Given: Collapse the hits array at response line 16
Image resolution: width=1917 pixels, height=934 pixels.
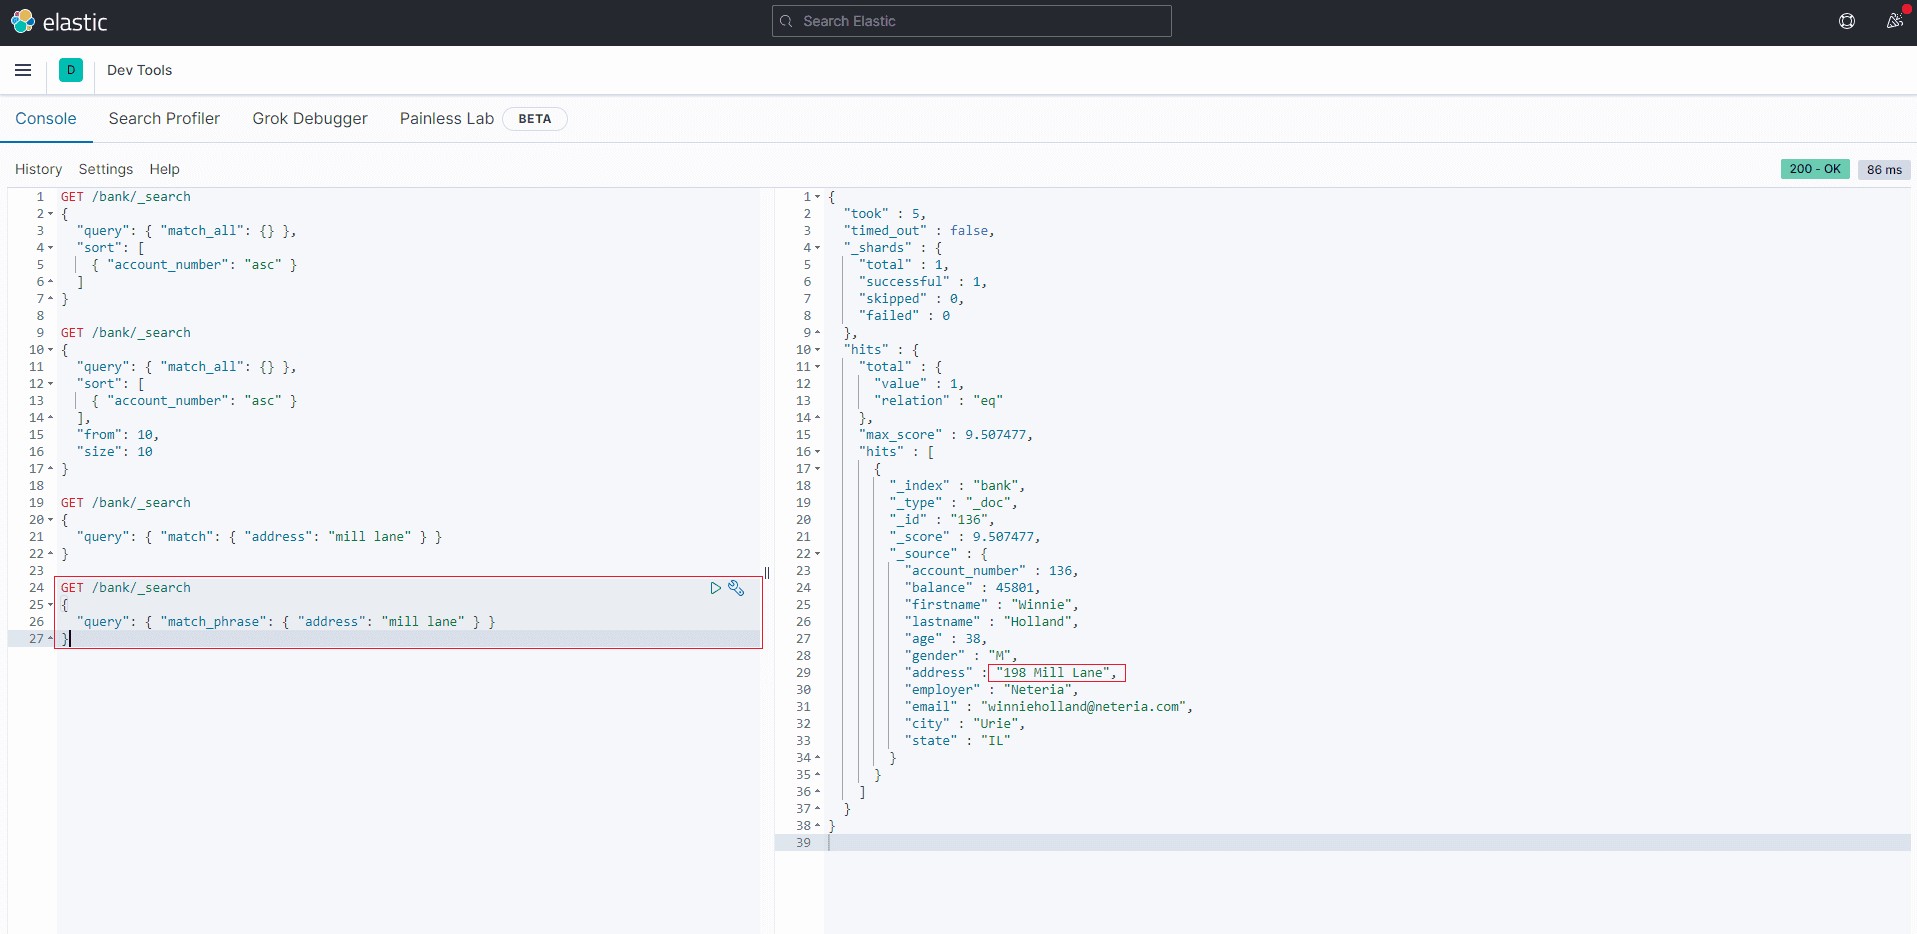Looking at the screenshot, I should click(x=817, y=452).
